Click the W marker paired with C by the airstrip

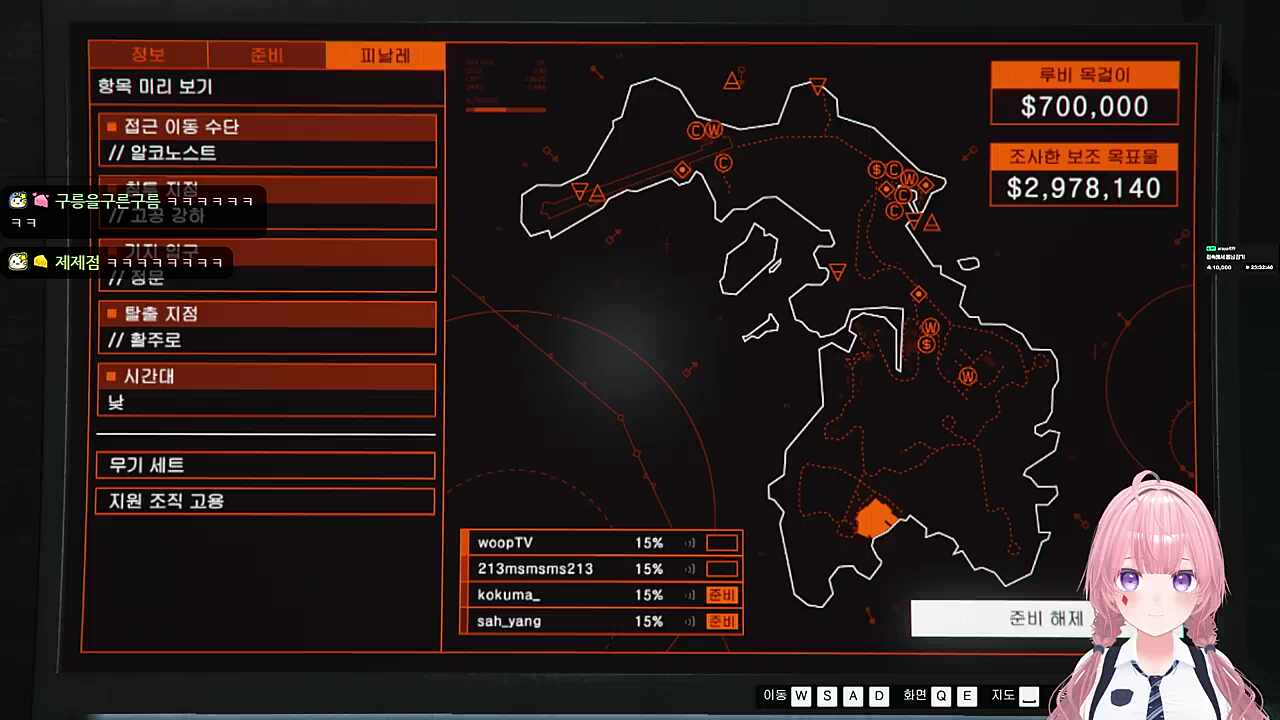(714, 129)
